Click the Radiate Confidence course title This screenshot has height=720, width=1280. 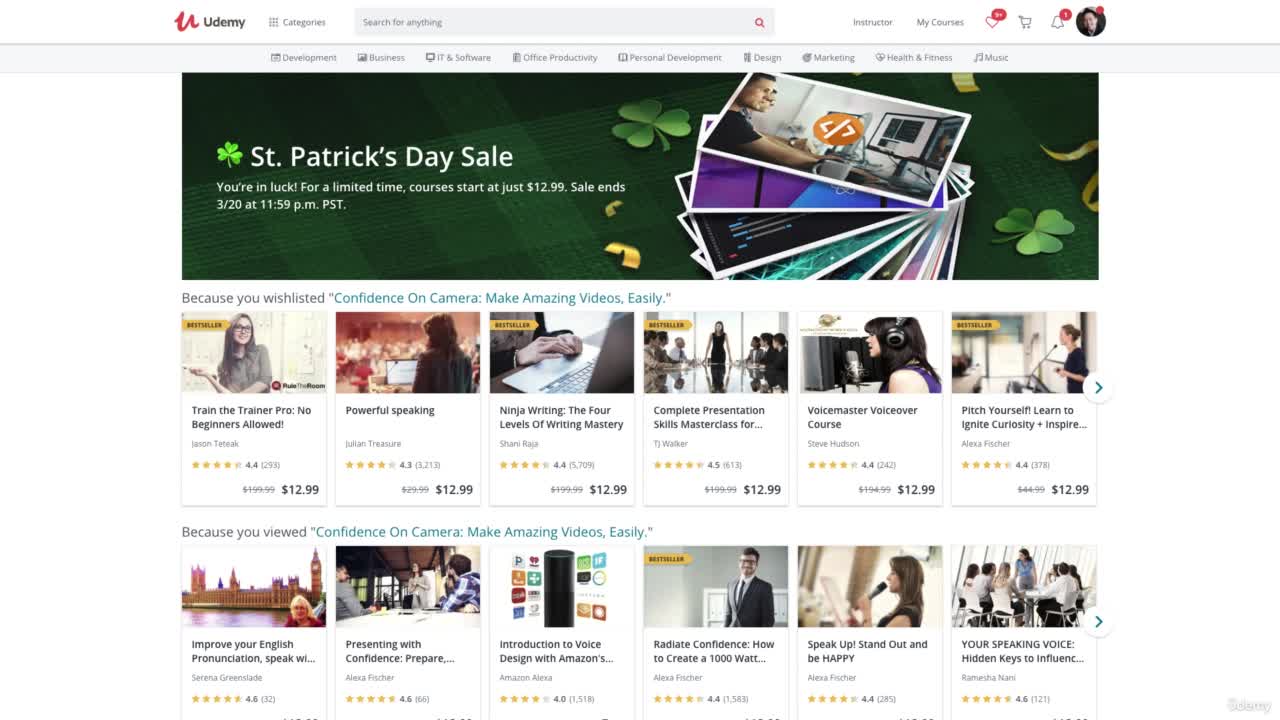pyautogui.click(x=714, y=651)
